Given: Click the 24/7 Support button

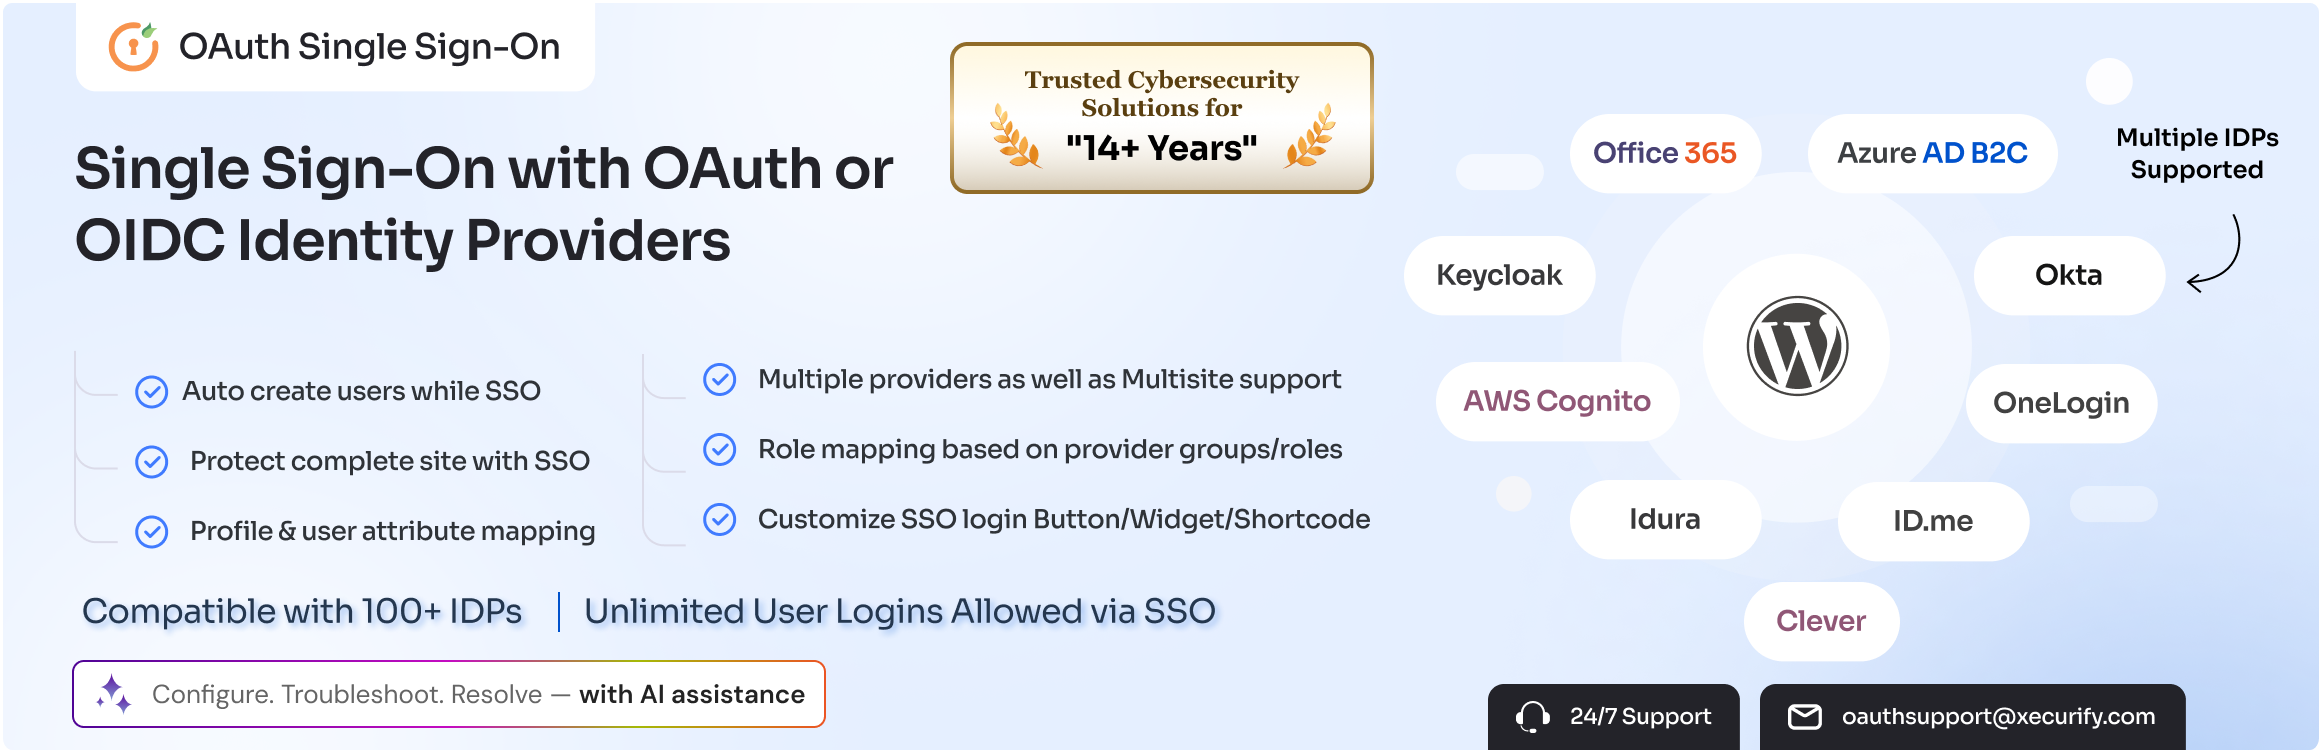Looking at the screenshot, I should tap(1613, 717).
